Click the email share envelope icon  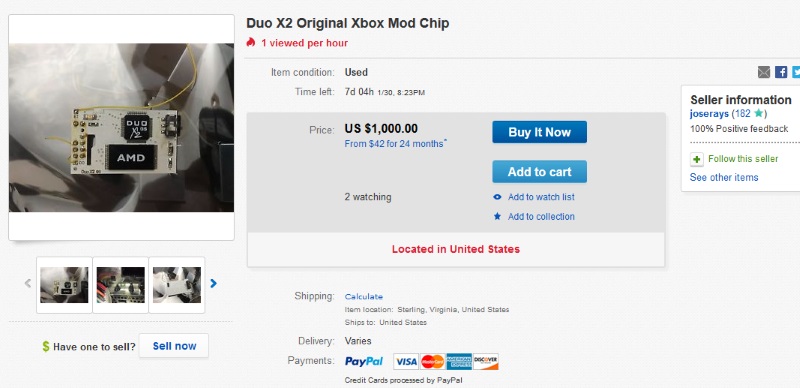coord(764,72)
